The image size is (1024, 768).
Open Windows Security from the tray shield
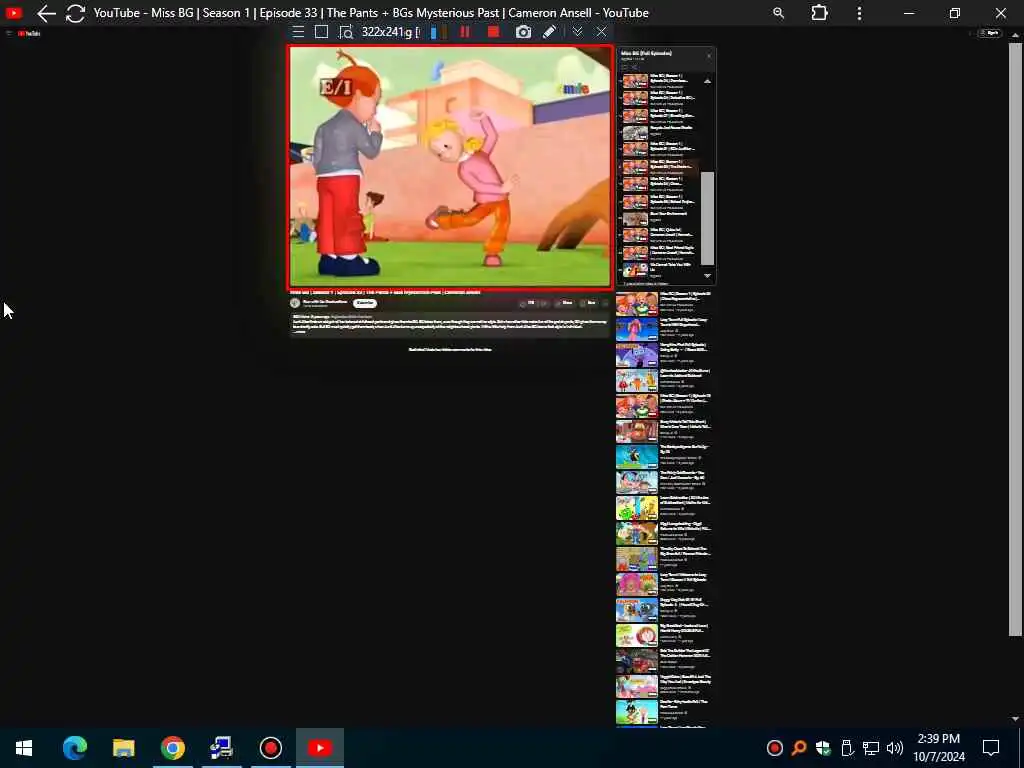pyautogui.click(x=823, y=748)
